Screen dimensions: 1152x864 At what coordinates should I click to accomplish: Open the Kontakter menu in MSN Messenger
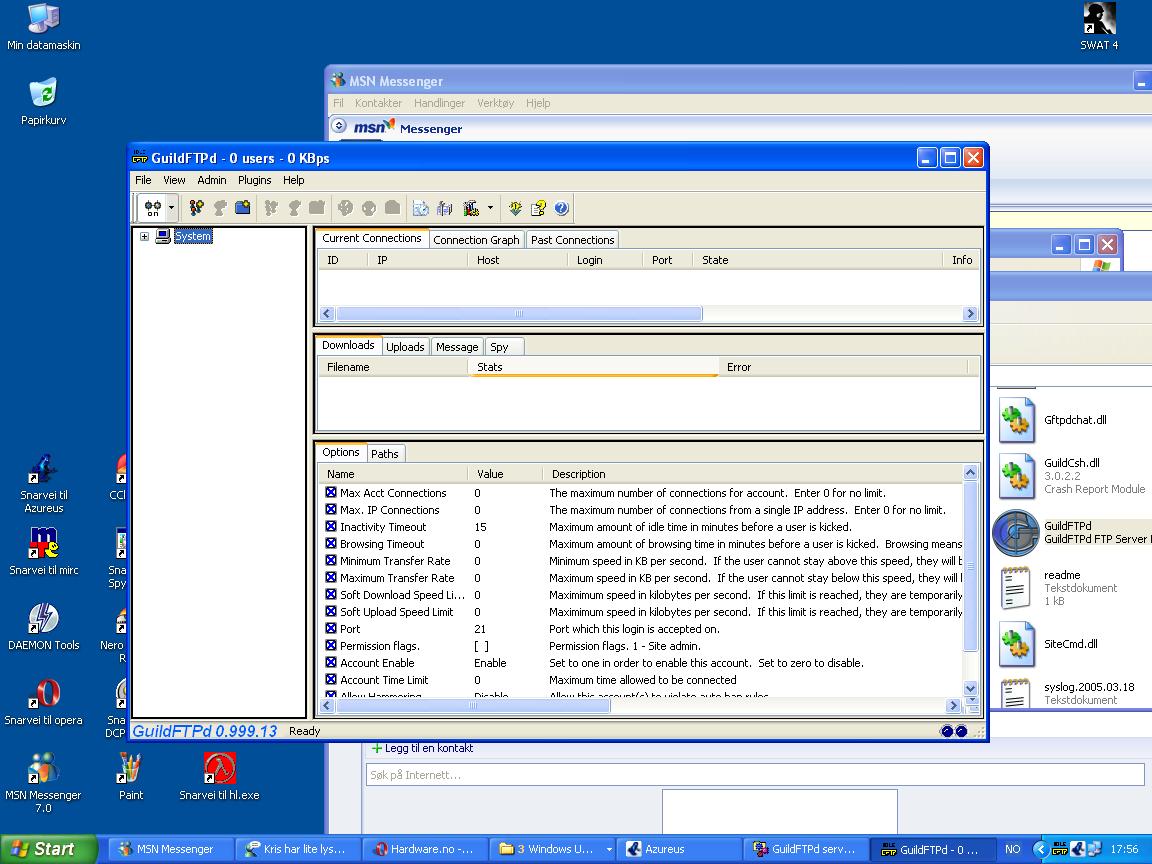click(378, 103)
